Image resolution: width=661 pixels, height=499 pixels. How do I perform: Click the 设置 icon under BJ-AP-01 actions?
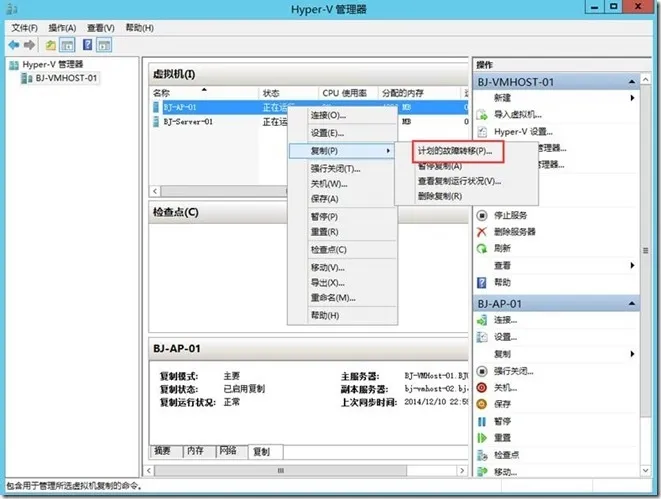(x=482, y=337)
